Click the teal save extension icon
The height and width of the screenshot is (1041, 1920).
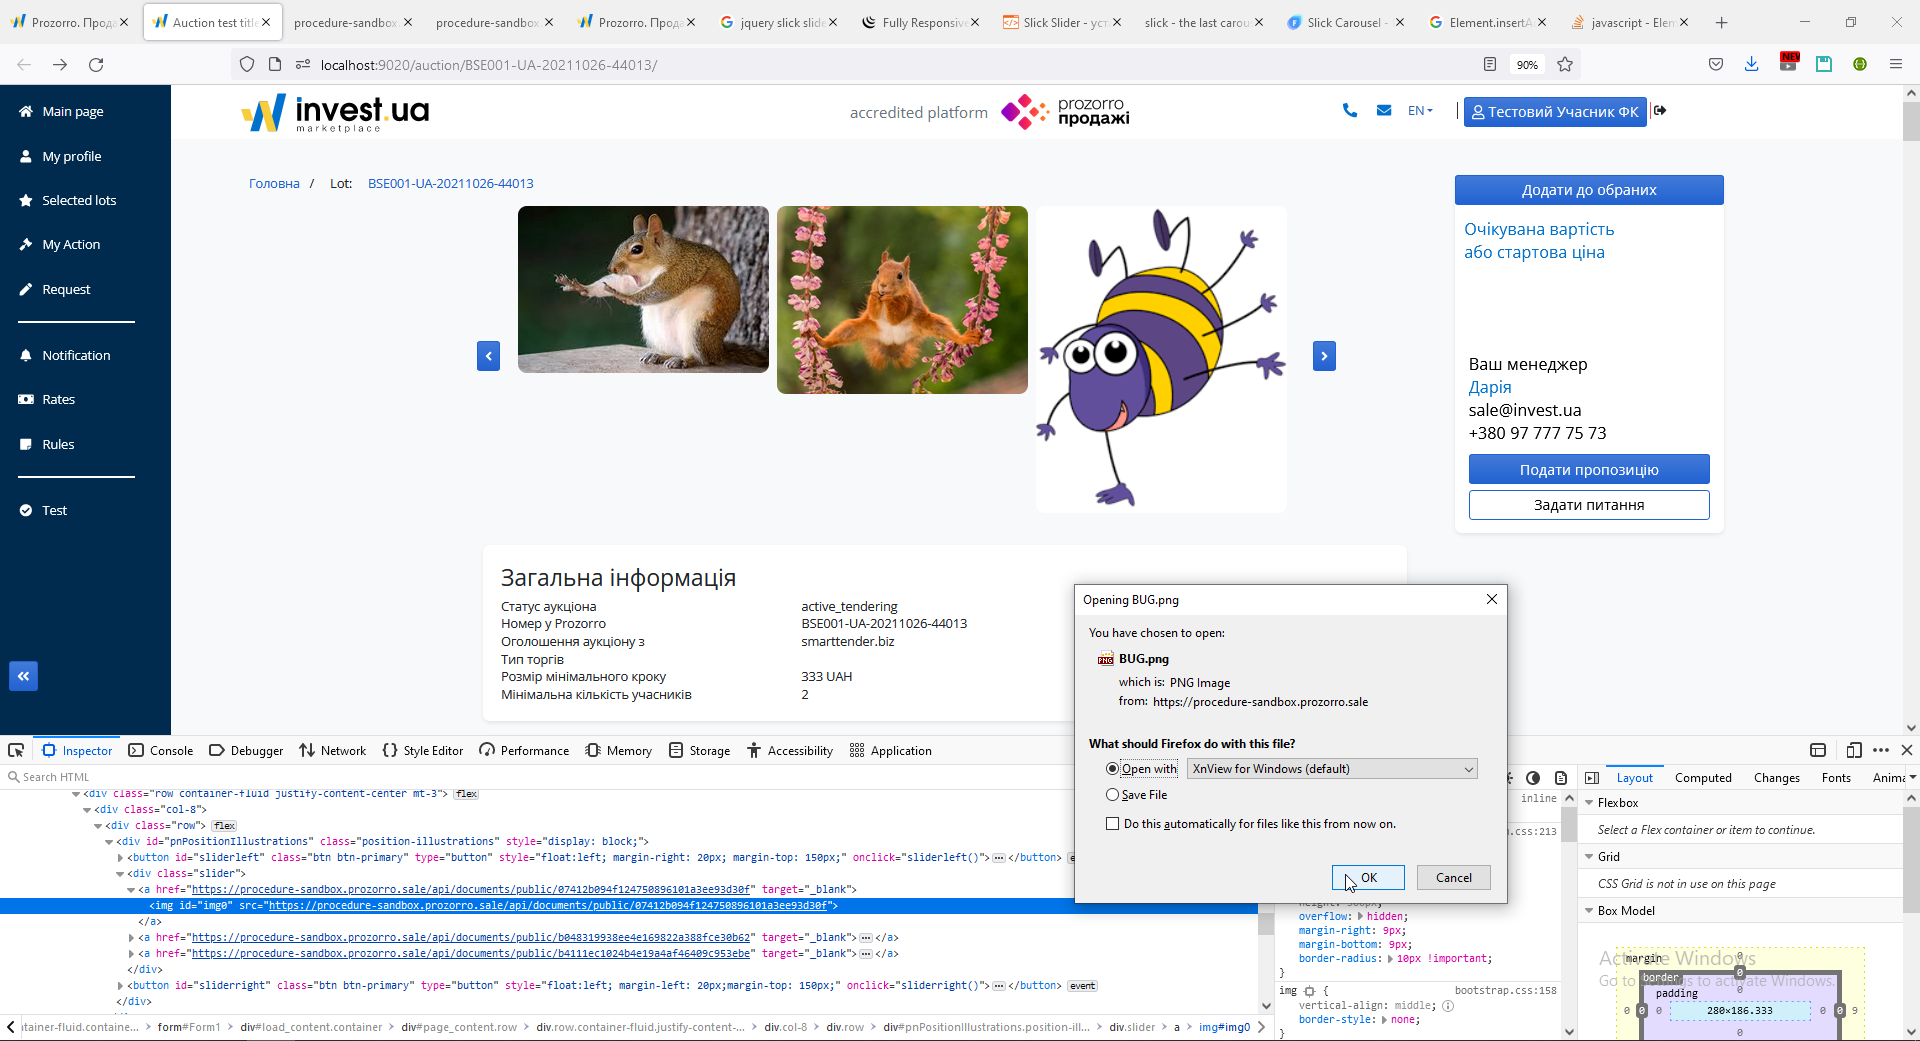[x=1824, y=64]
